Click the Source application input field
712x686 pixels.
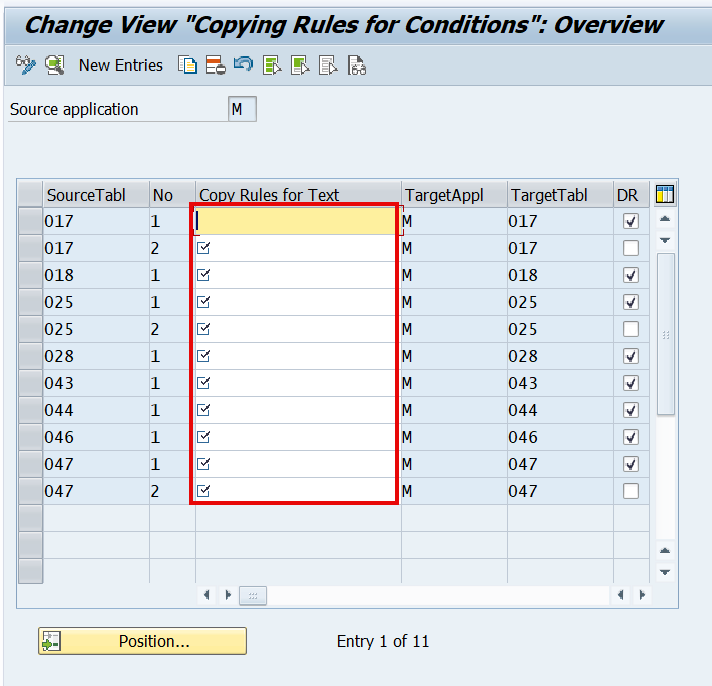click(242, 109)
